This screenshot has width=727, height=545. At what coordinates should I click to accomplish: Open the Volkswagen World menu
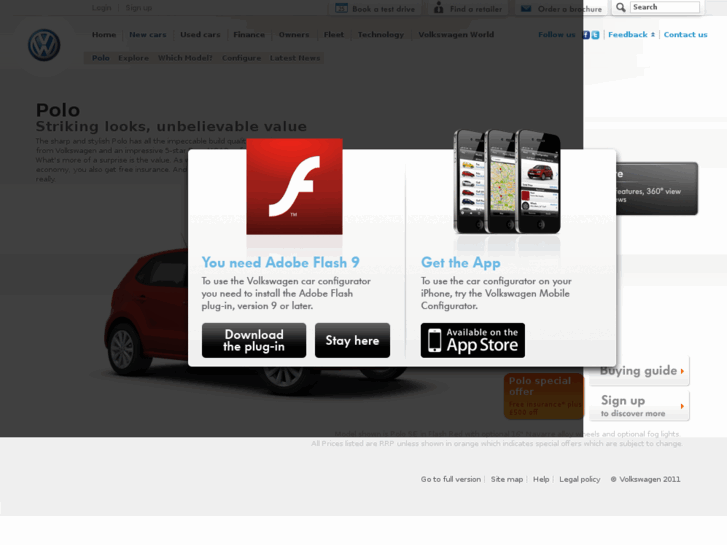pos(456,35)
